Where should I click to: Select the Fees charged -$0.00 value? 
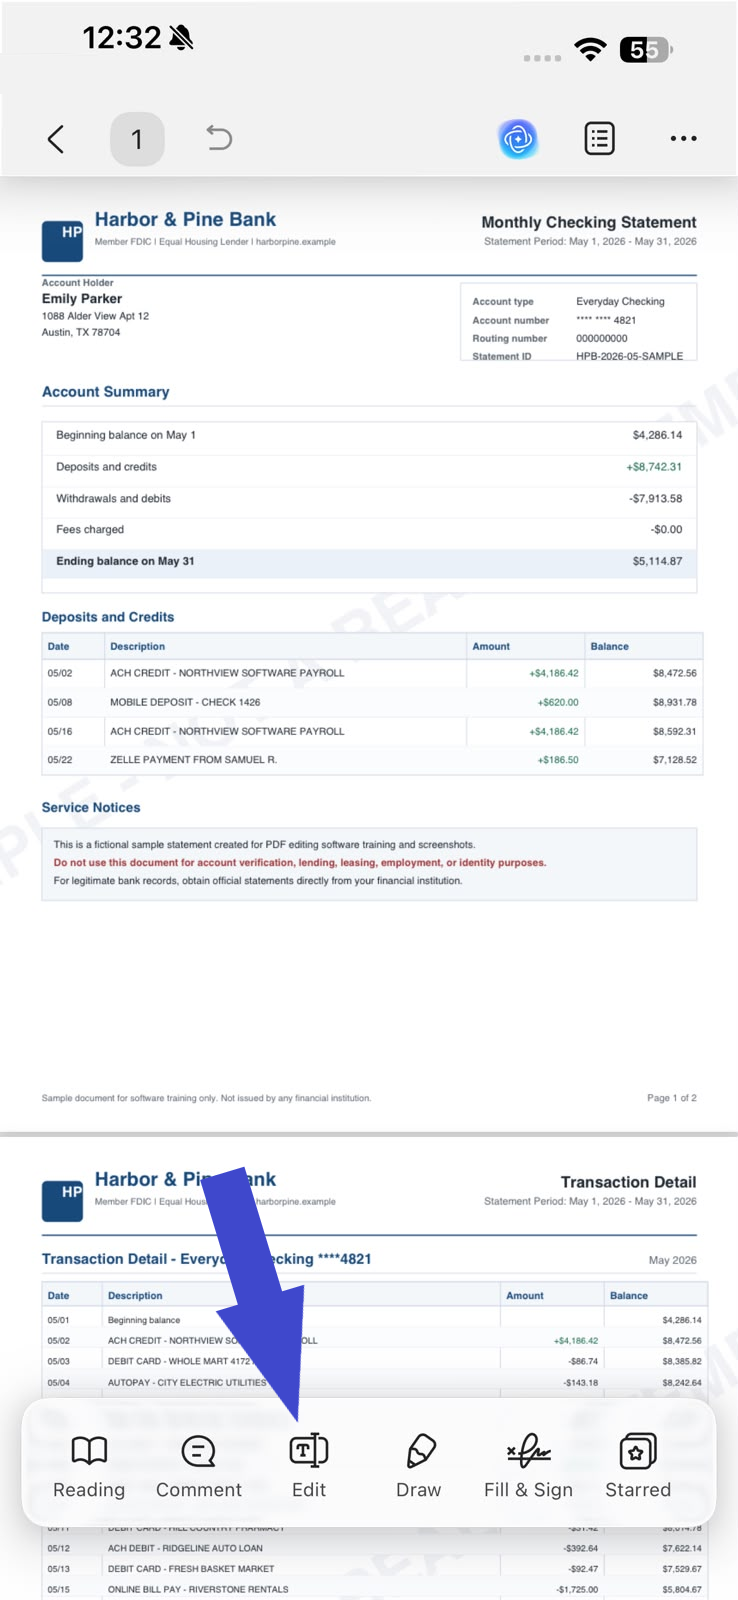tap(666, 529)
